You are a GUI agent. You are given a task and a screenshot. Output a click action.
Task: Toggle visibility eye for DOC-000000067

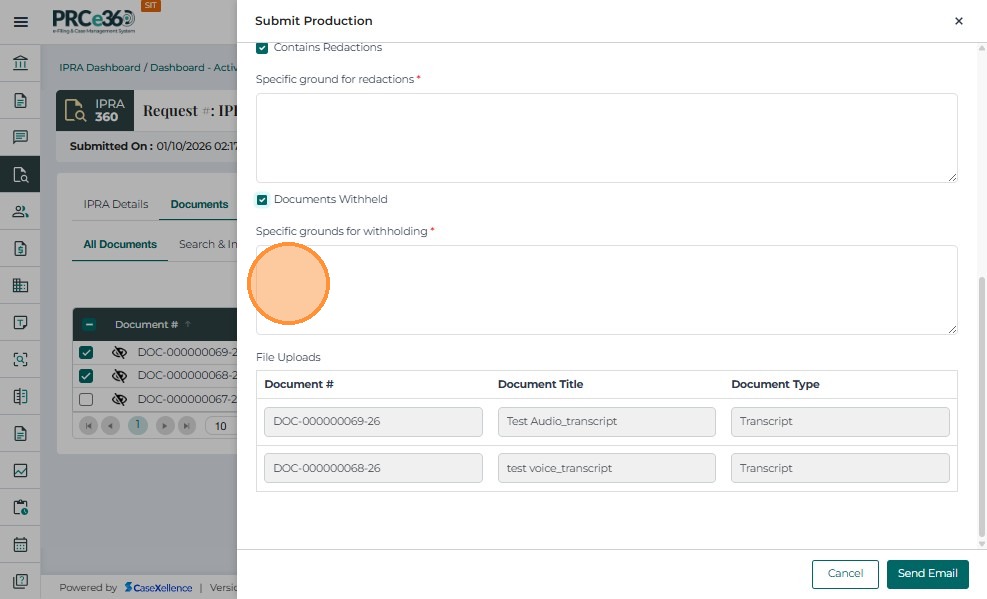119,400
